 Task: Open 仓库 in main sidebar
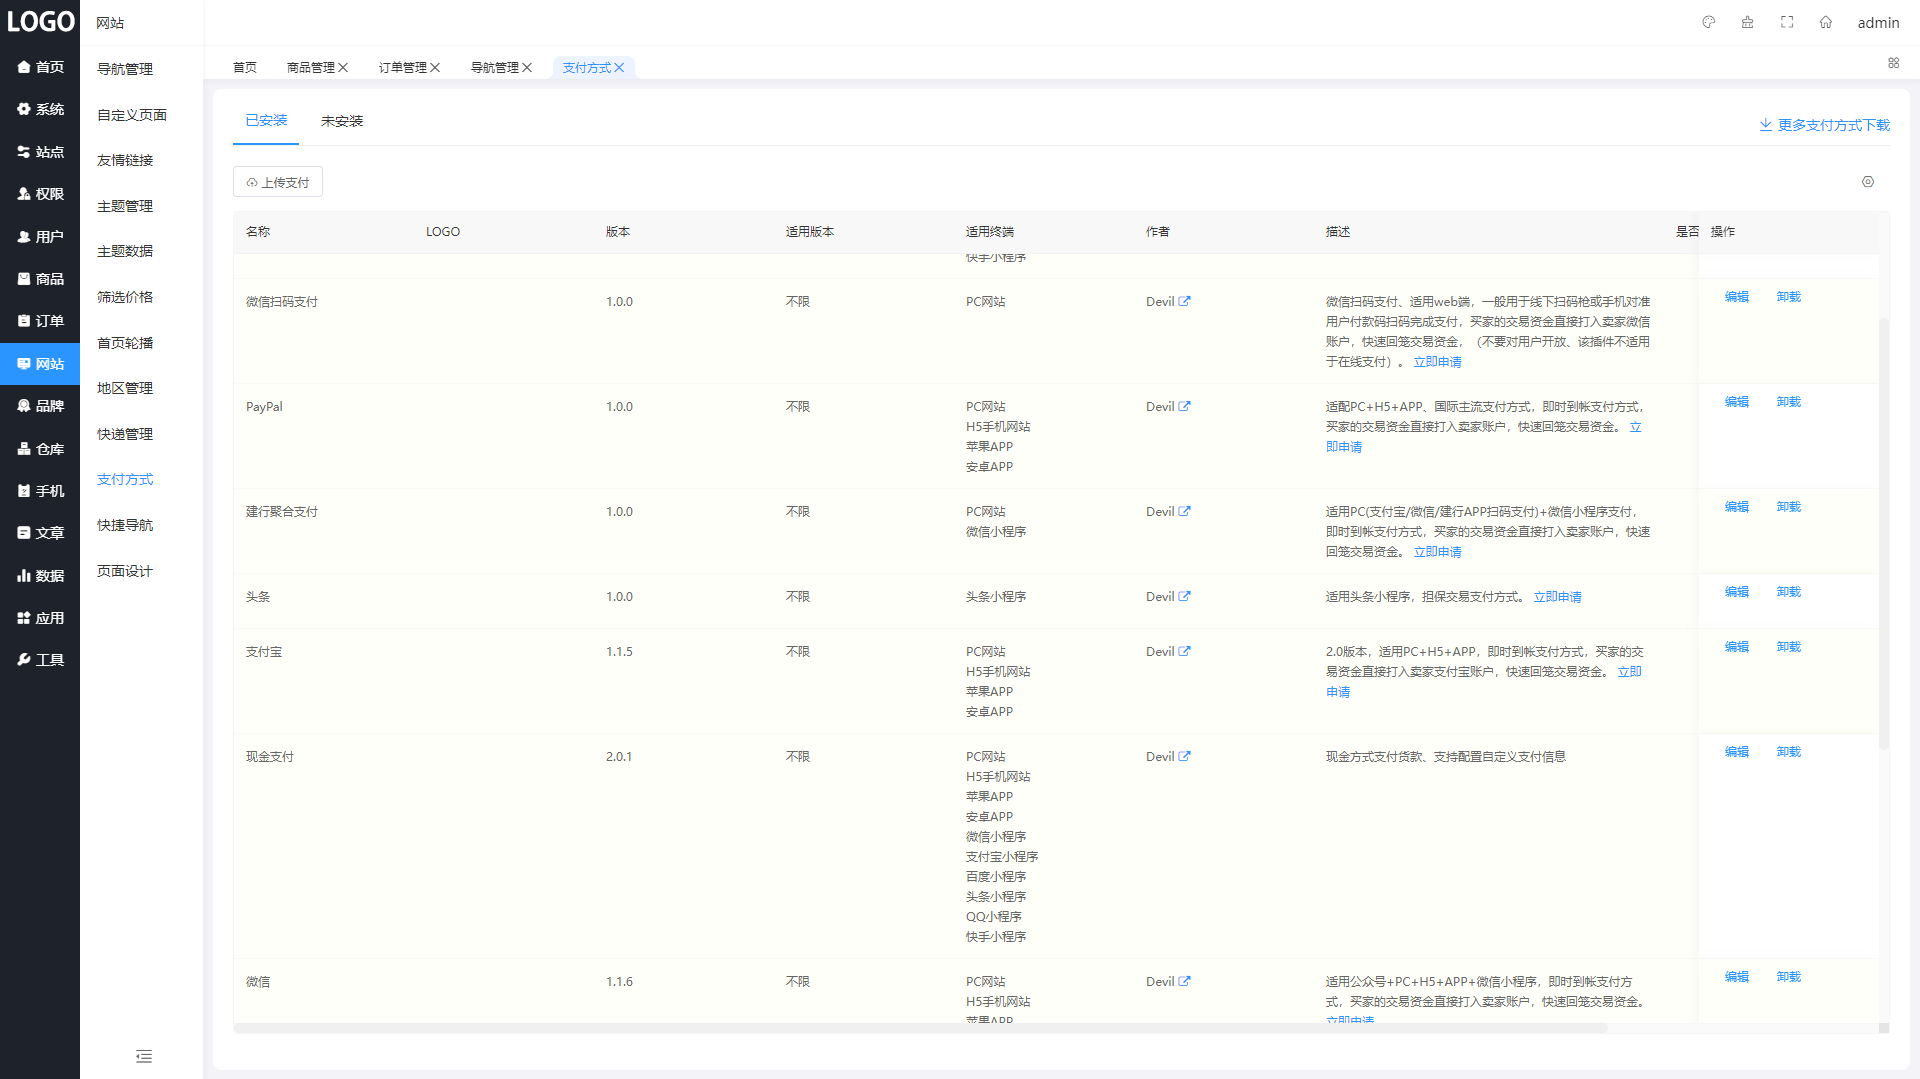[x=40, y=449]
